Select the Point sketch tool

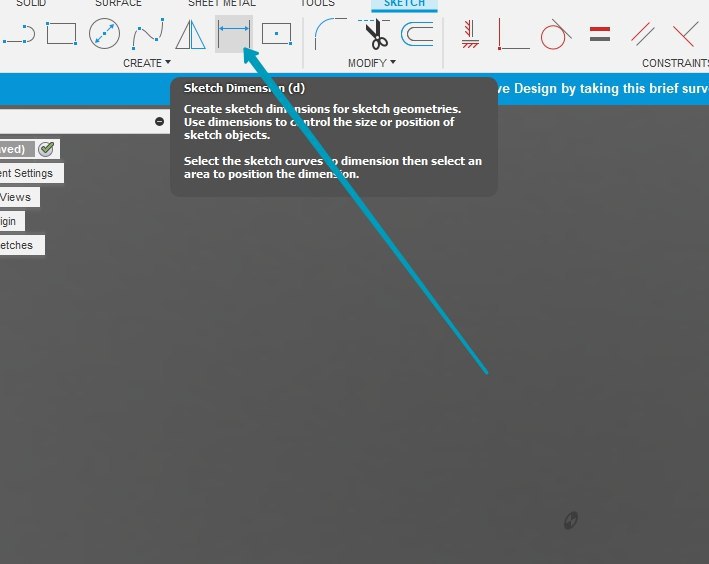pos(277,34)
